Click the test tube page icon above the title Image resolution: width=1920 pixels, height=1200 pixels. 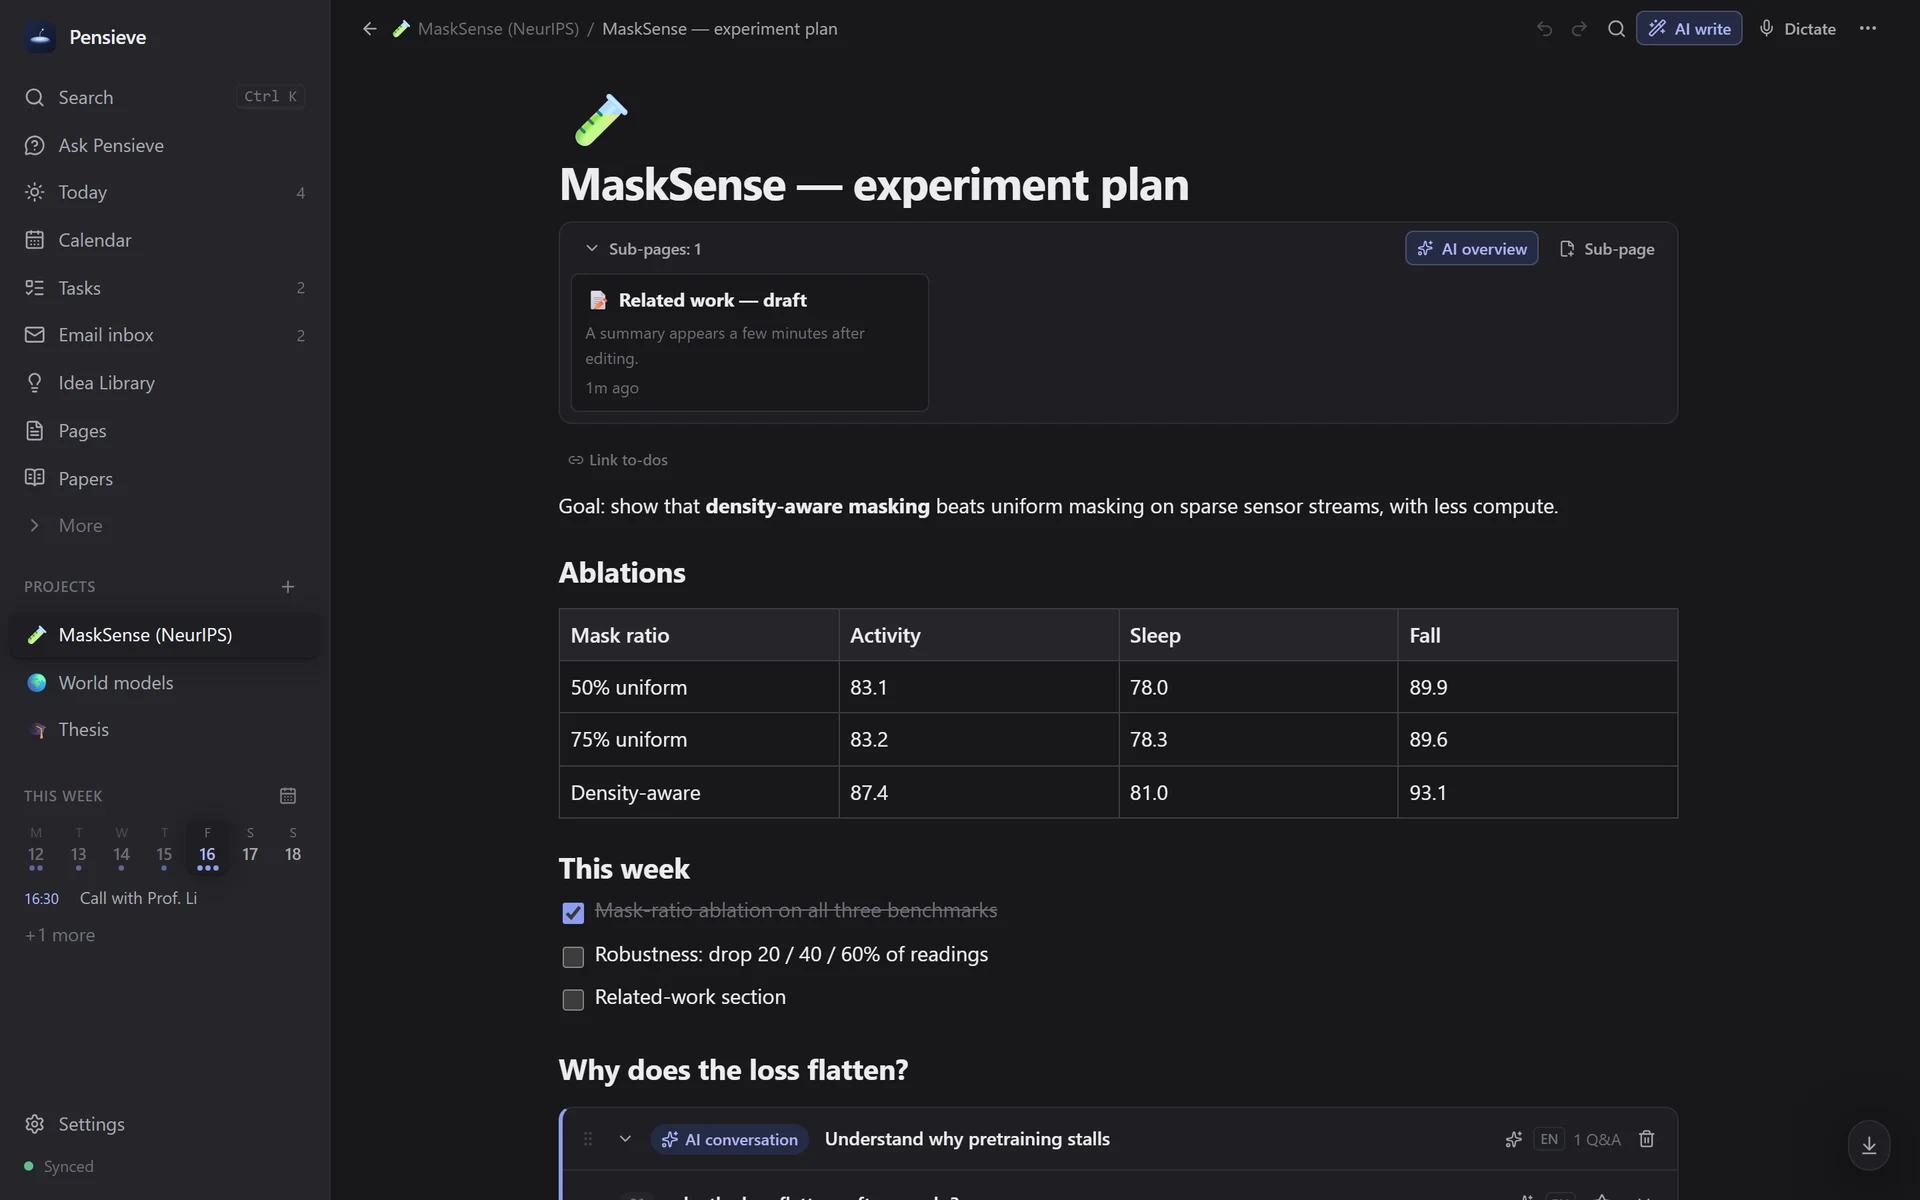pyautogui.click(x=601, y=119)
